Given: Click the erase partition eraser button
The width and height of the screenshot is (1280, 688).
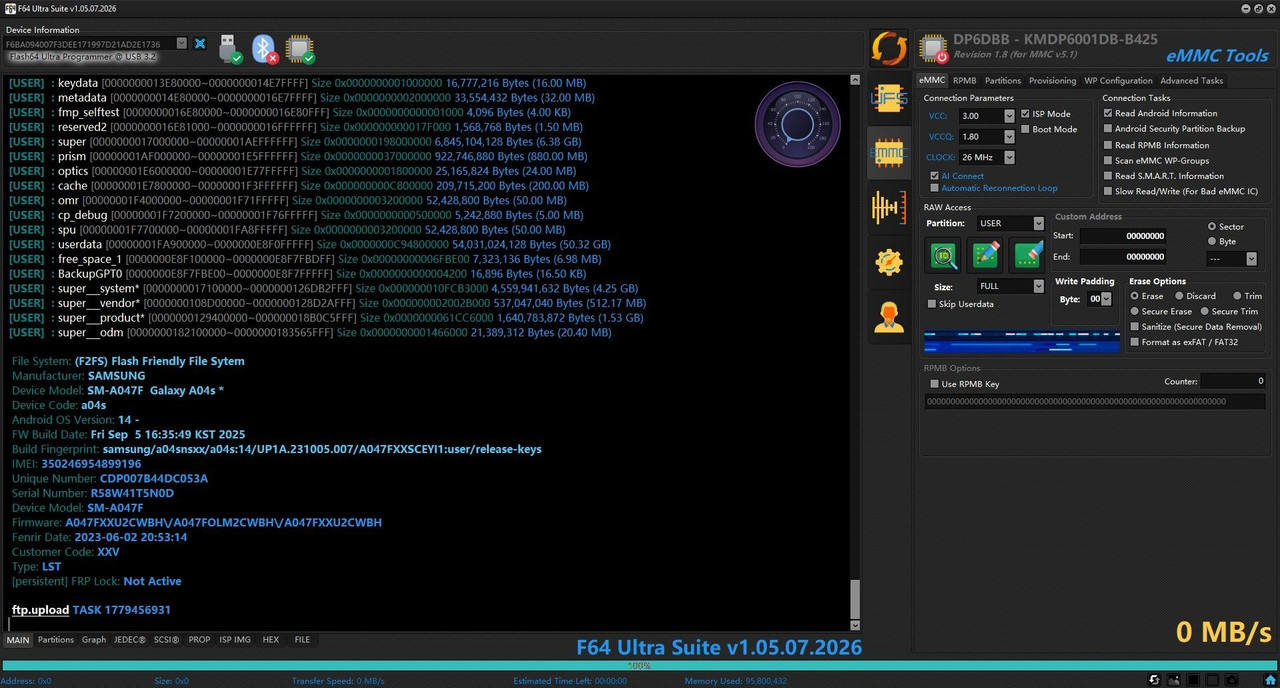Looking at the screenshot, I should [x=1027, y=255].
